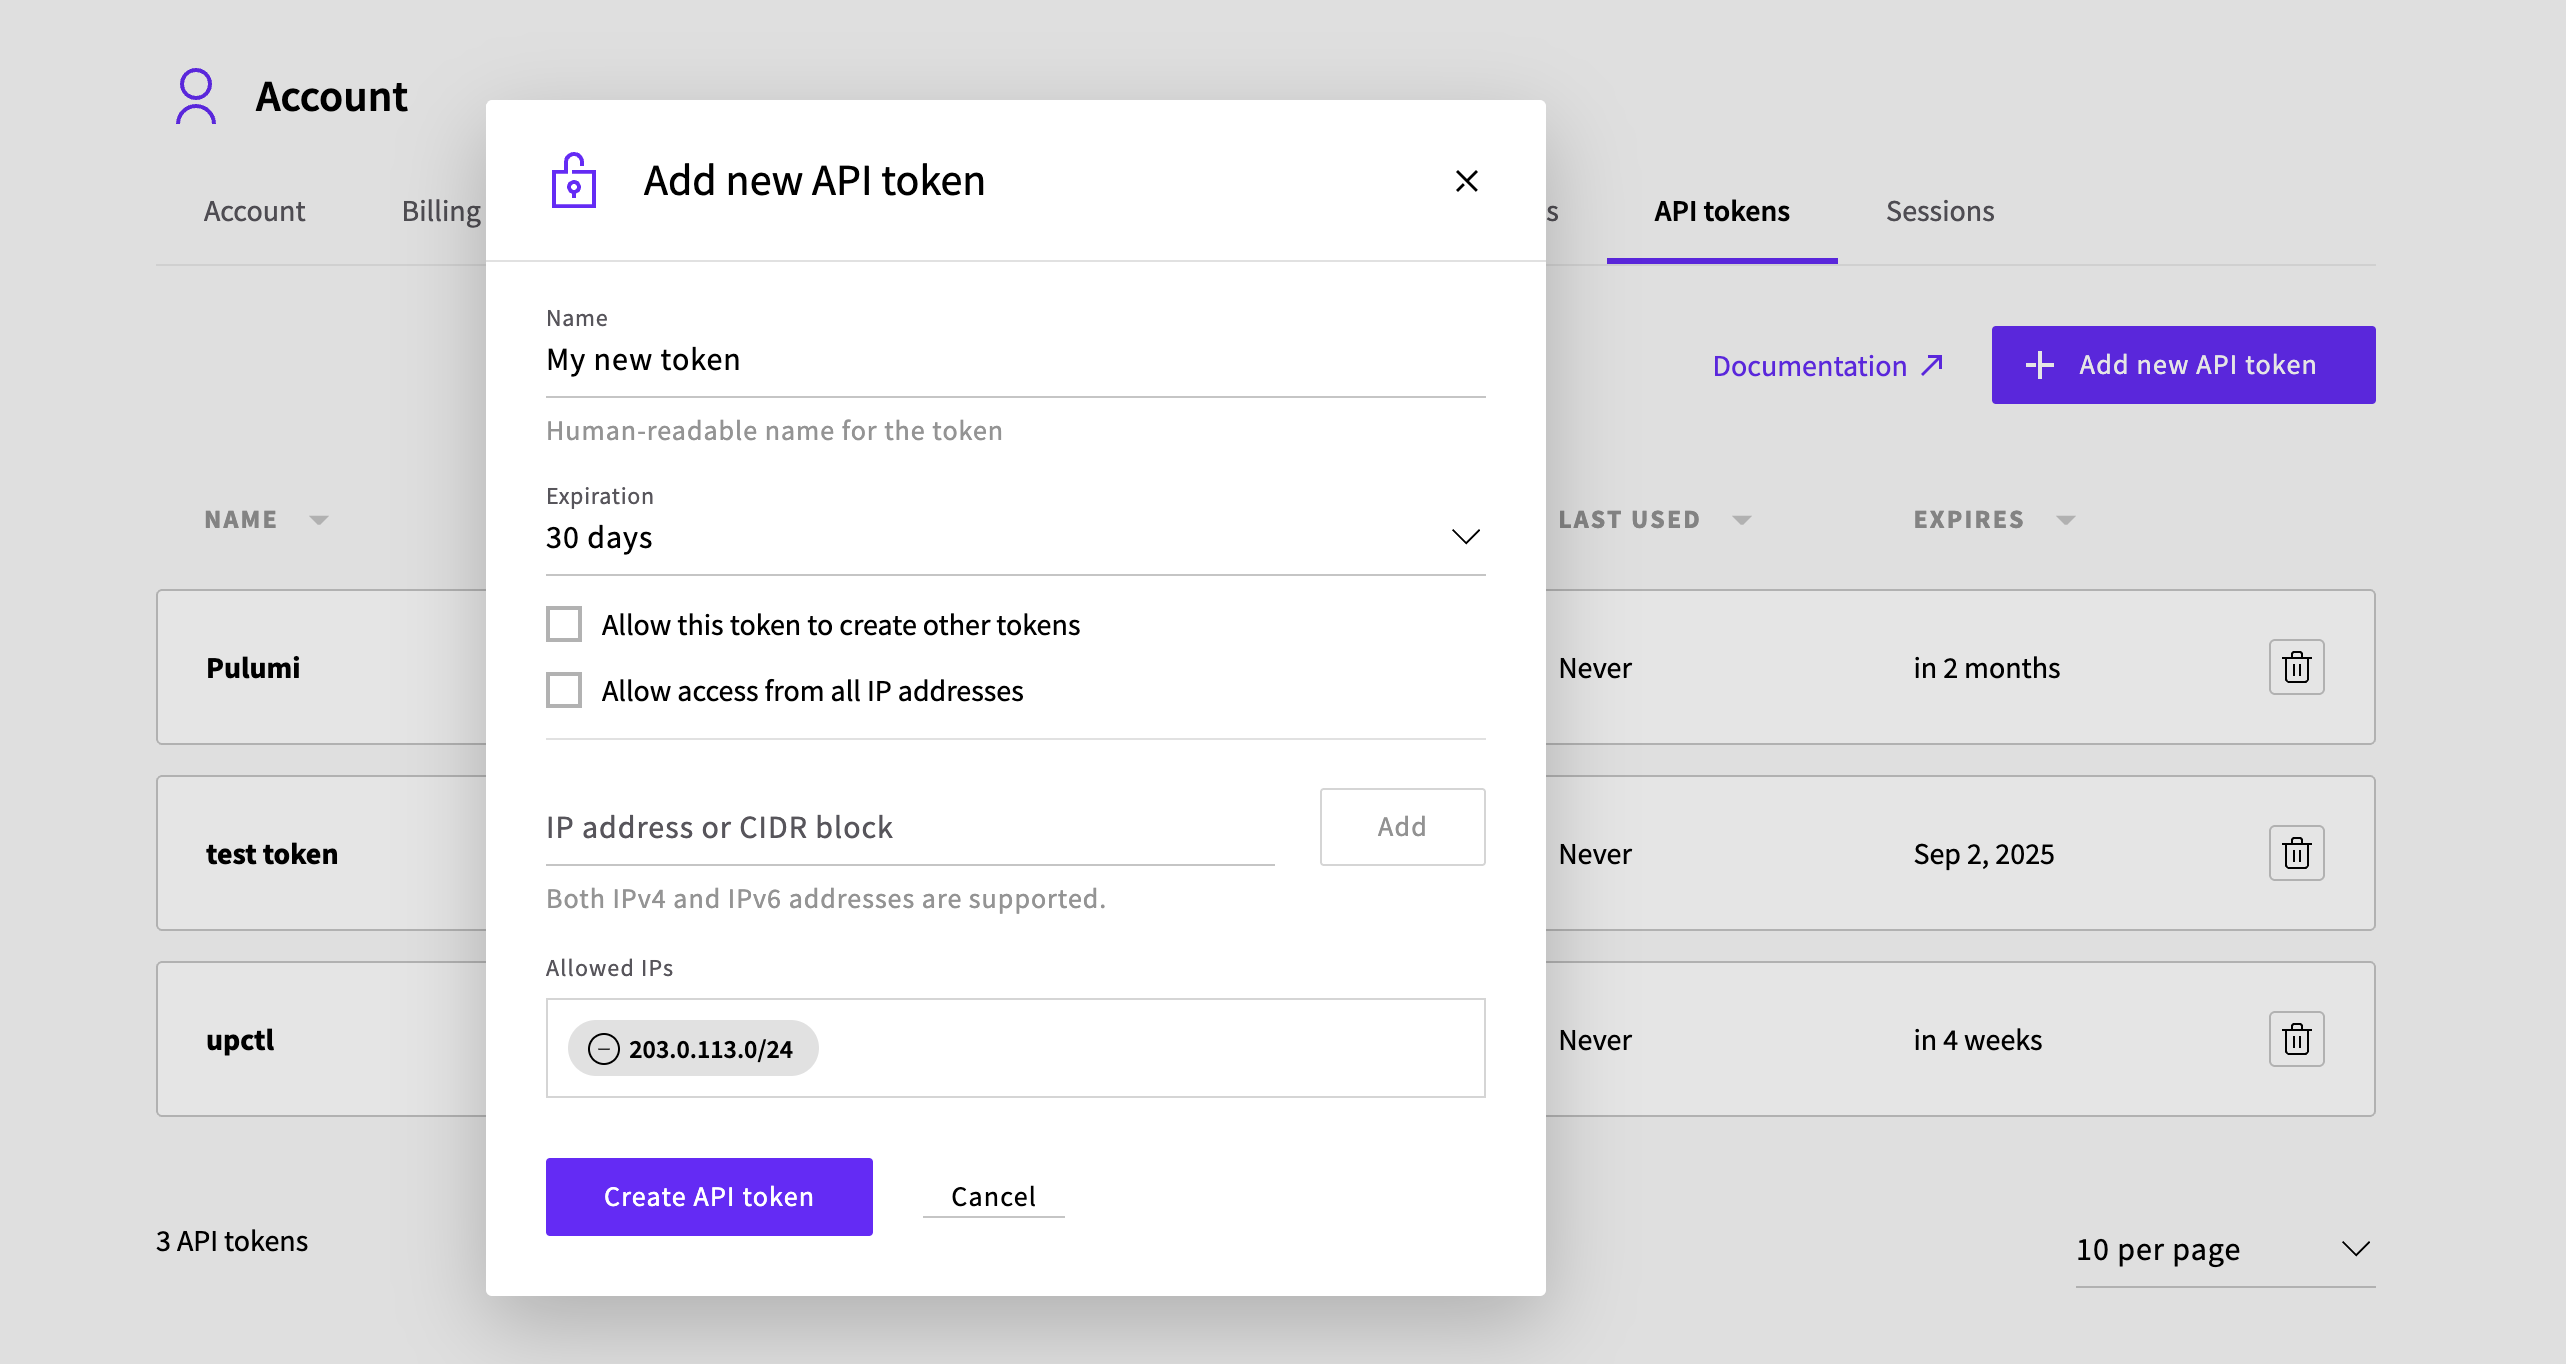This screenshot has height=1364, width=2566.
Task: Click the Create API token button
Action: tap(708, 1196)
